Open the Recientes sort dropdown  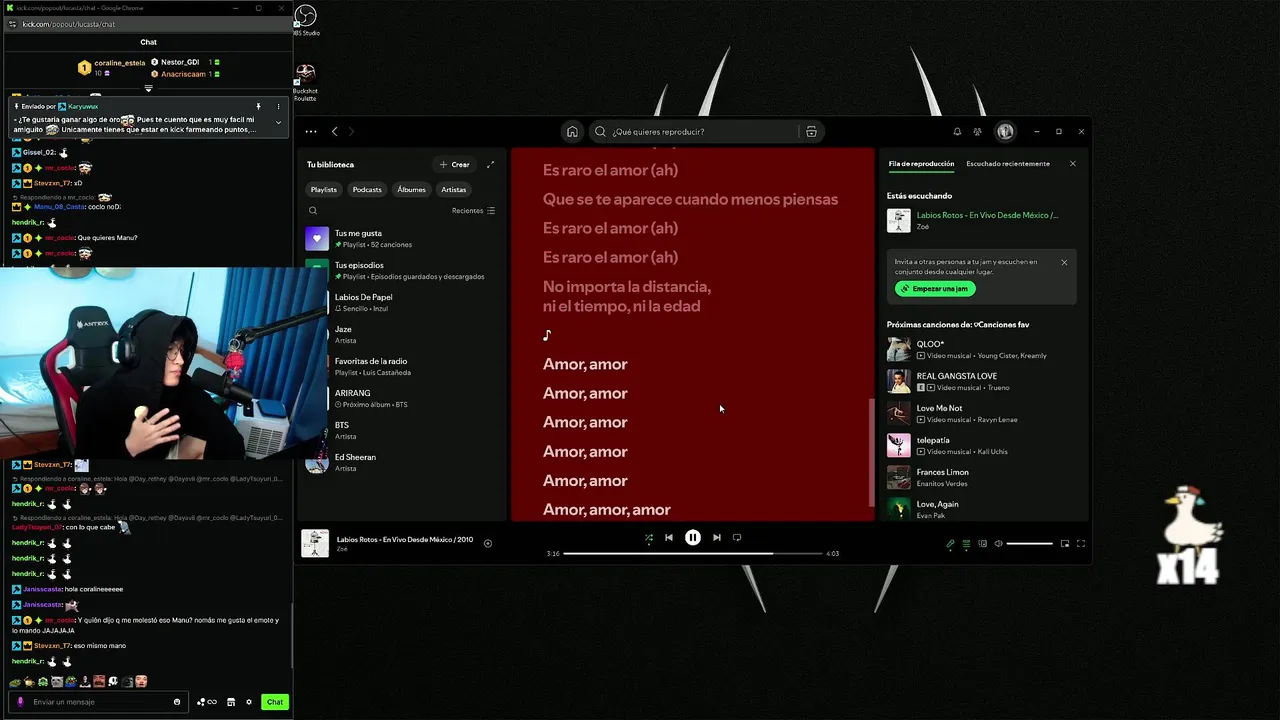point(473,210)
